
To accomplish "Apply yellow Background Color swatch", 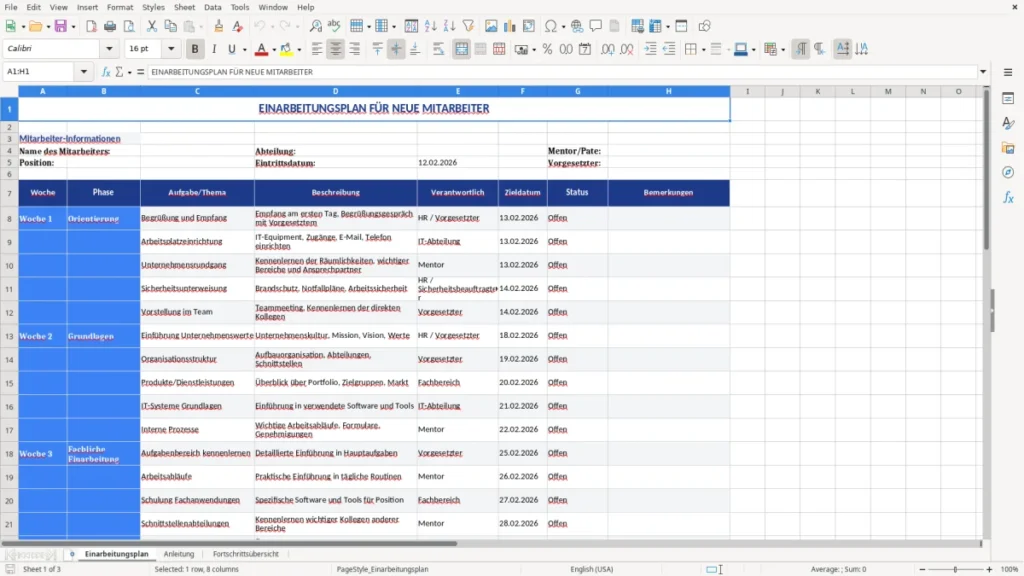I will (x=286, y=49).
